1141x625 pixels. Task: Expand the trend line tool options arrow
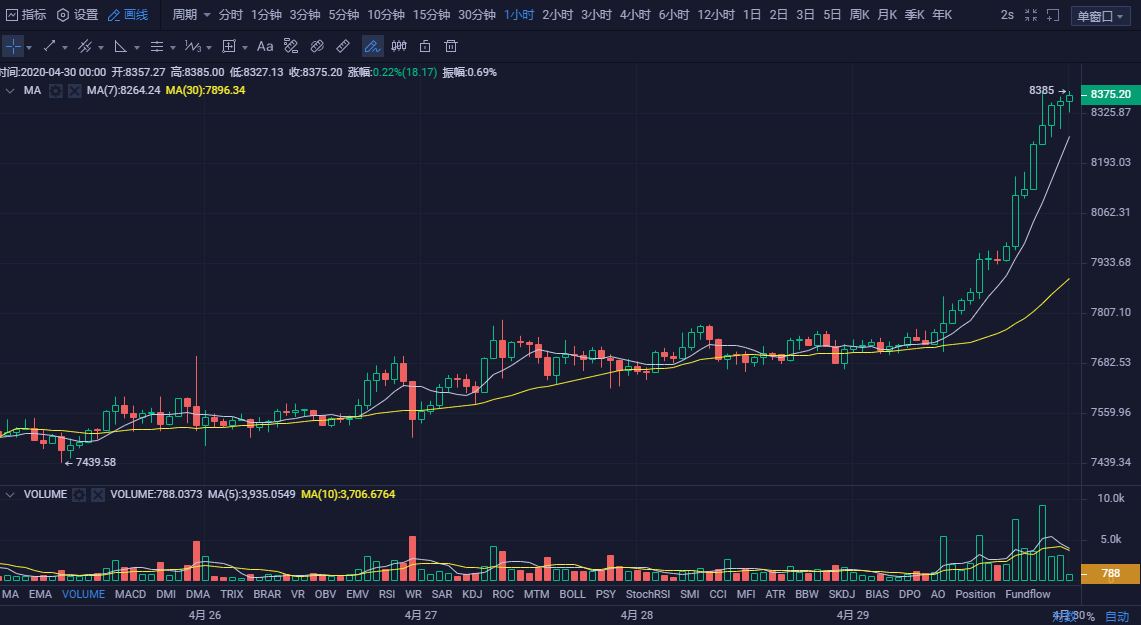click(65, 47)
